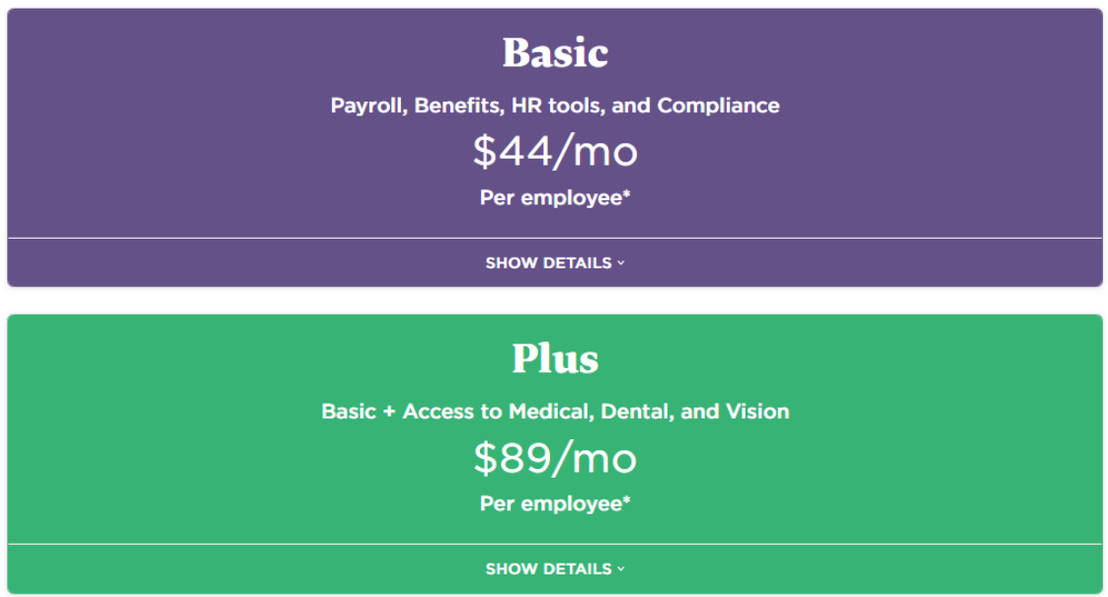Click 'Basic + Access to Medical, Dental, and Vision'
The height and width of the screenshot is (597, 1108).
[x=555, y=411]
